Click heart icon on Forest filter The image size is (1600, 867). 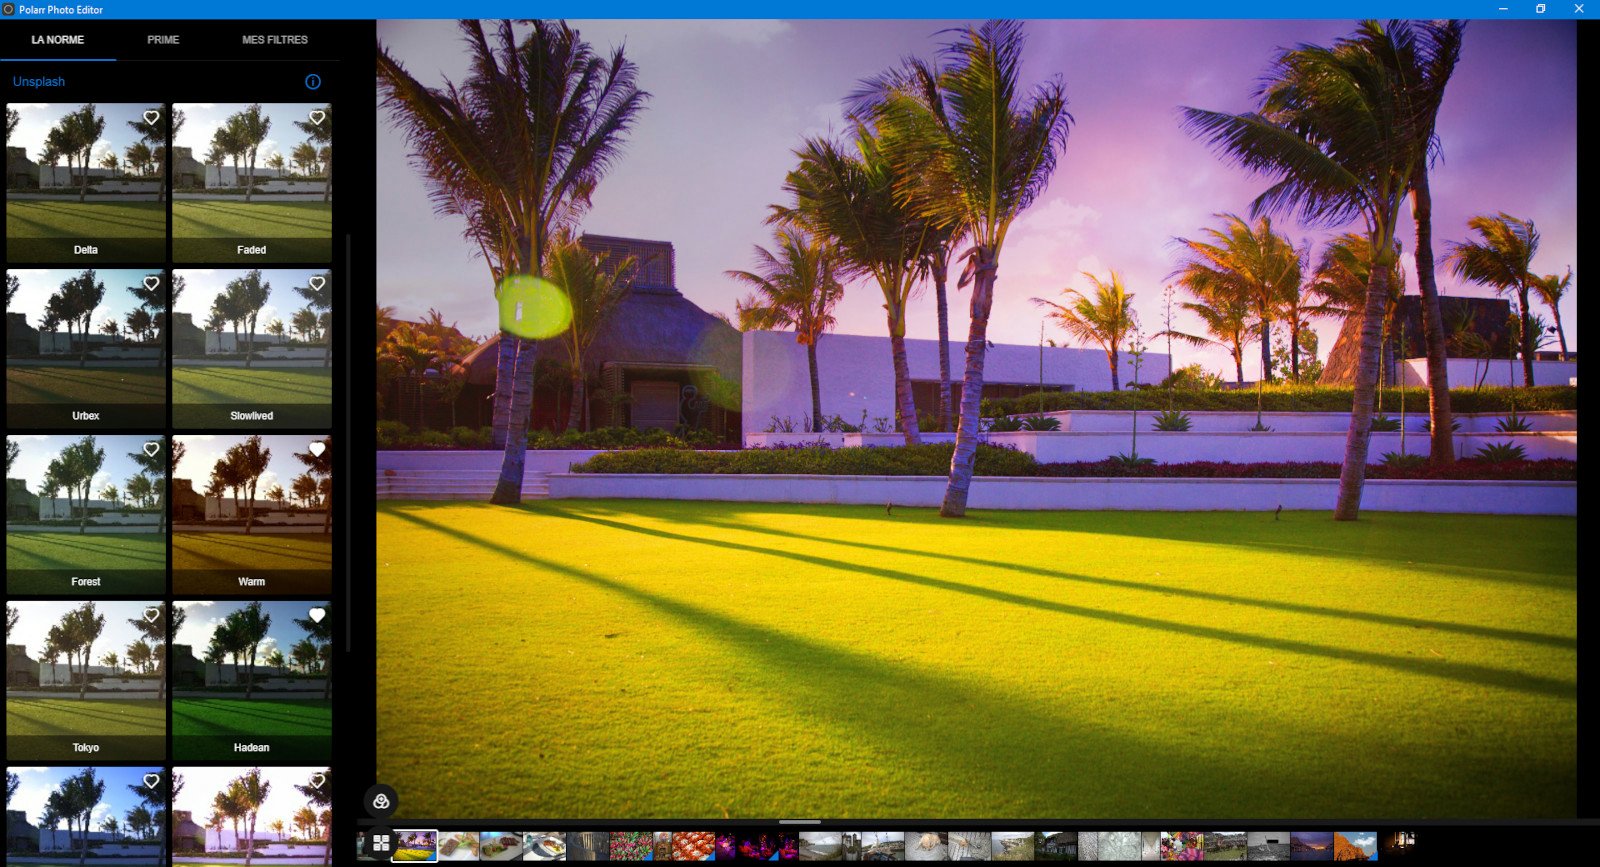click(151, 450)
